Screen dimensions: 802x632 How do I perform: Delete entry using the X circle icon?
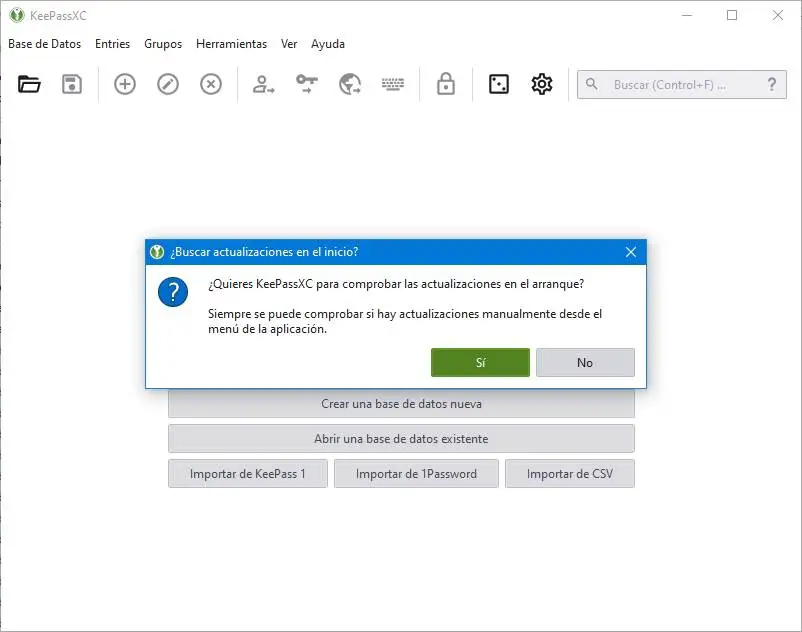(x=211, y=84)
